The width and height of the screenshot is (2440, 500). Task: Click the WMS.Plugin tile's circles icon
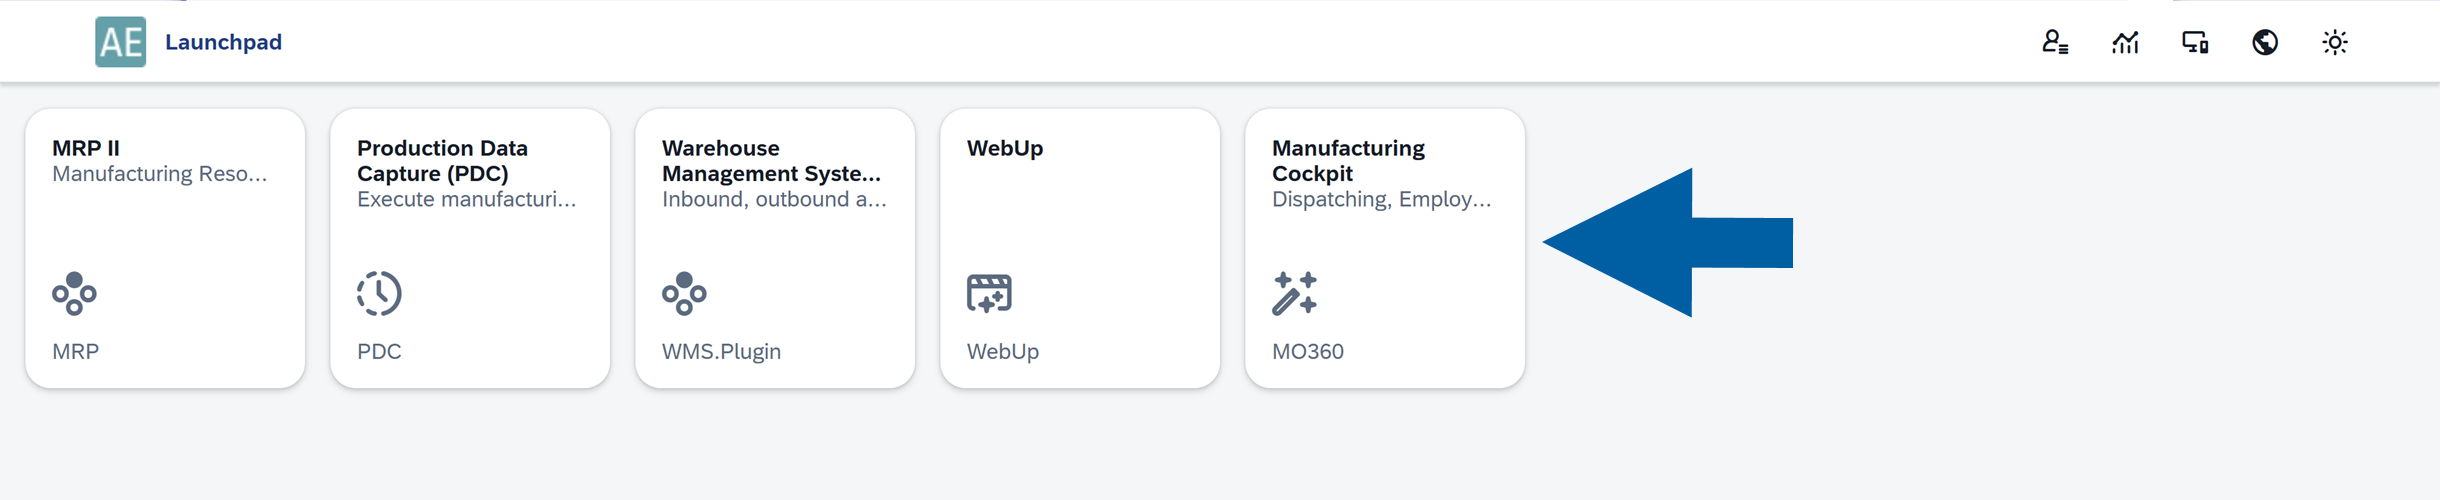coord(684,293)
